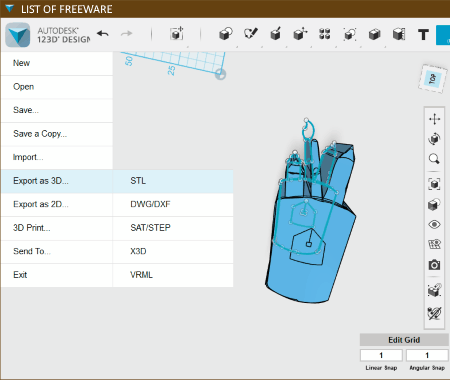The width and height of the screenshot is (450, 380).
Task: Click Save... menu entry
Action: coord(57,110)
